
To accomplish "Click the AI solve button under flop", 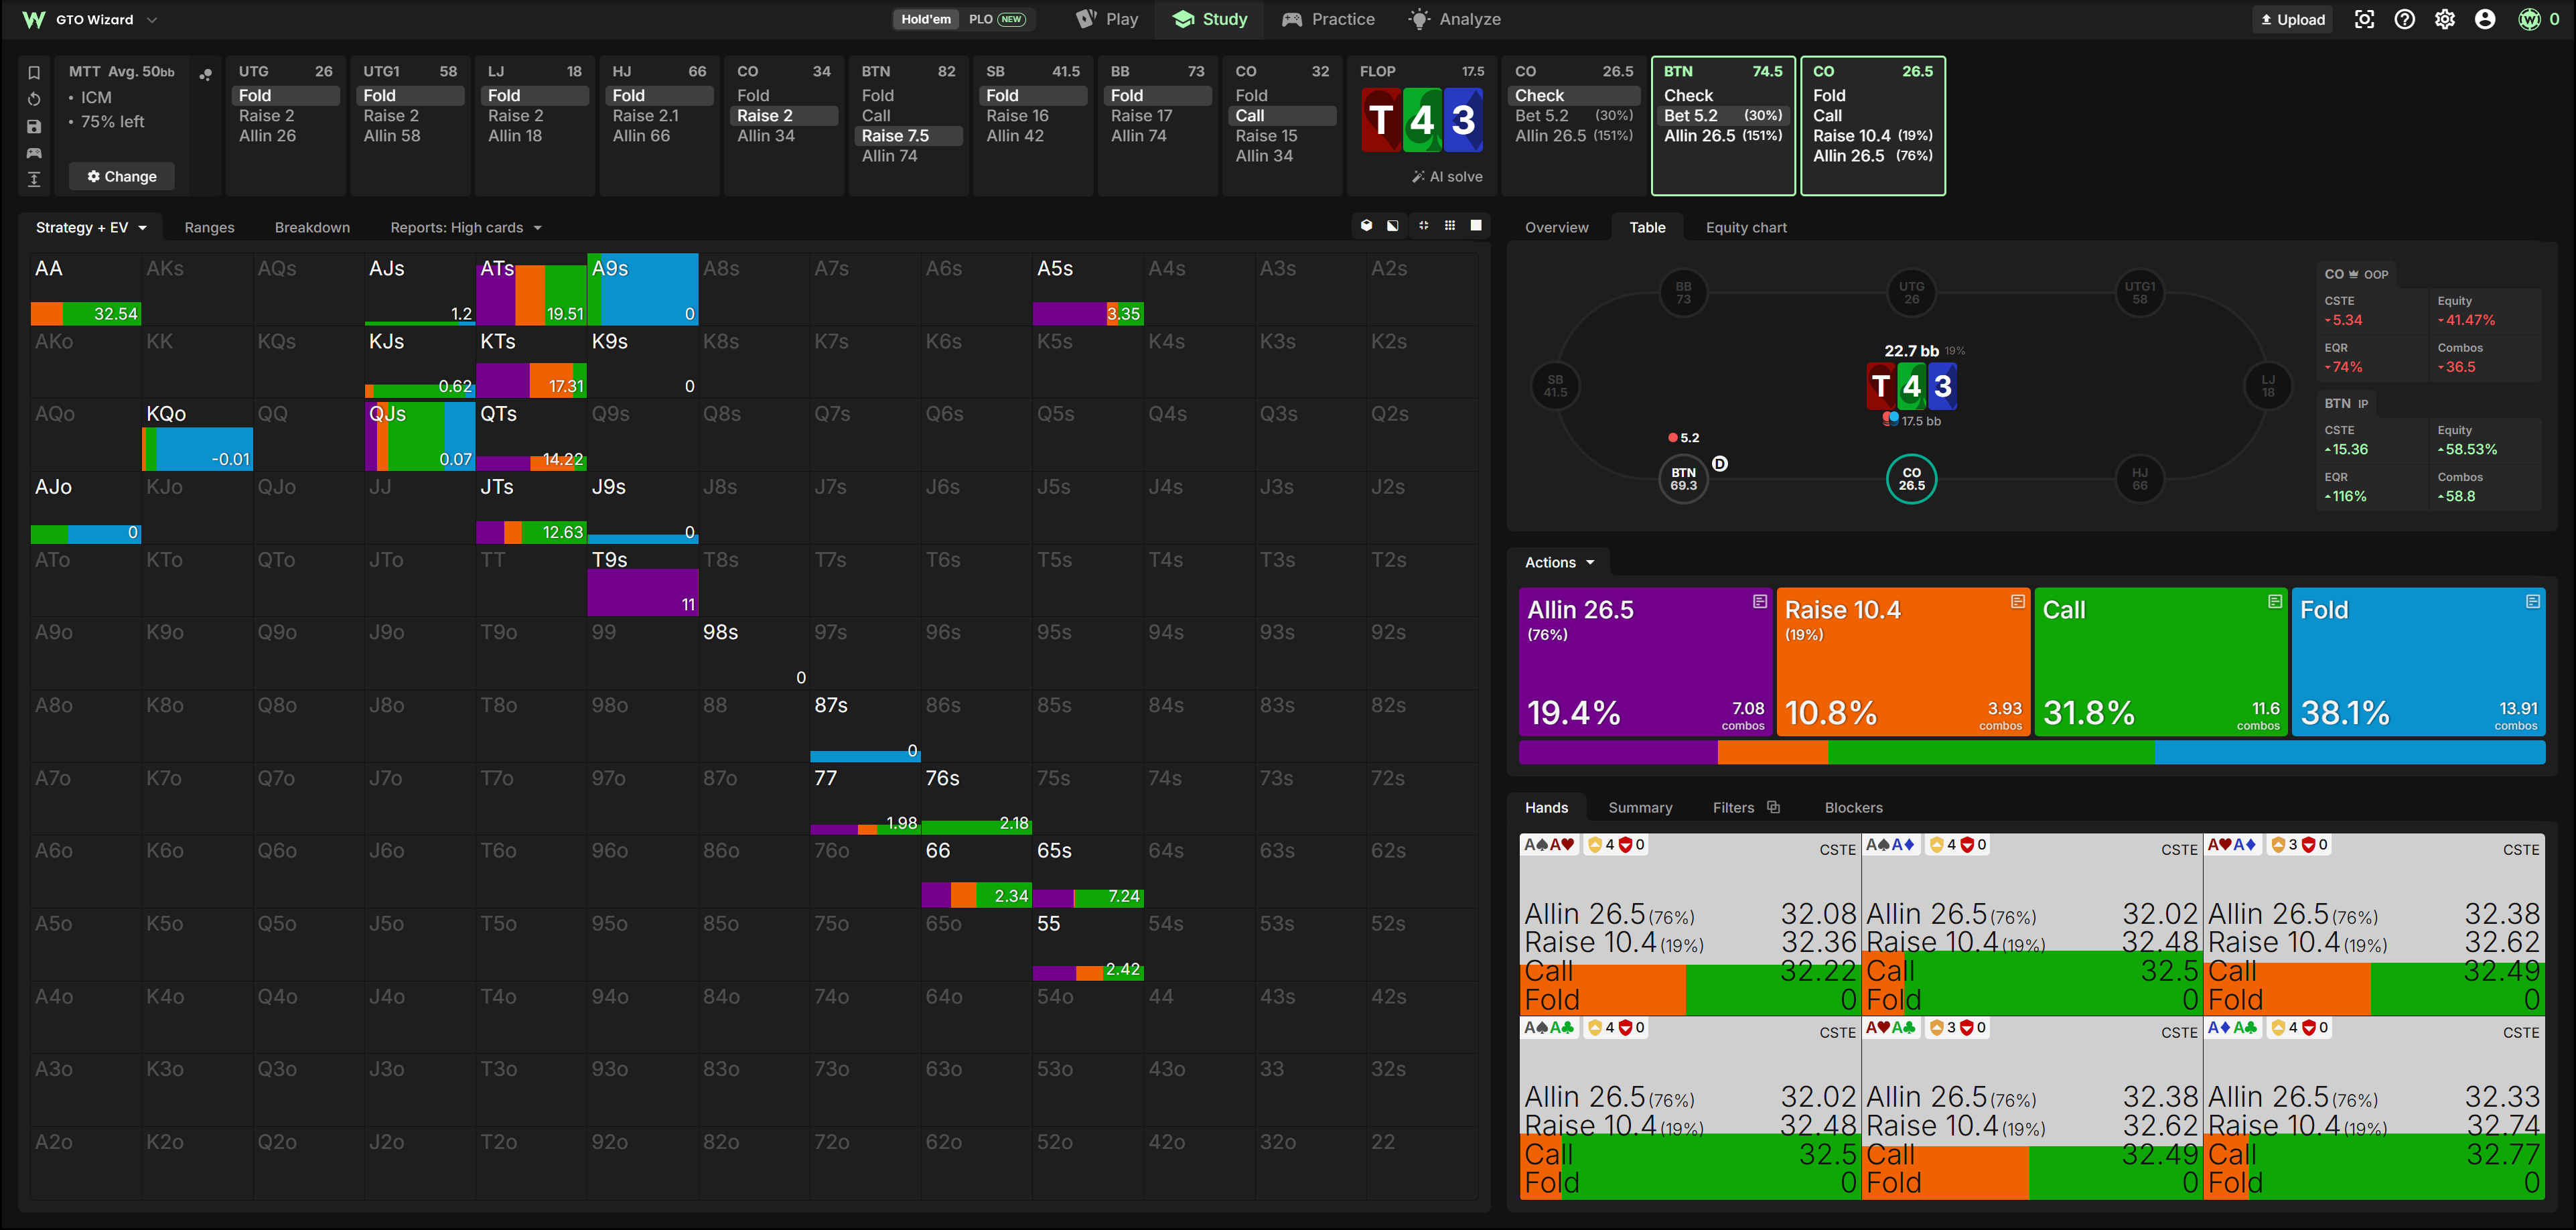I will pyautogui.click(x=1447, y=176).
